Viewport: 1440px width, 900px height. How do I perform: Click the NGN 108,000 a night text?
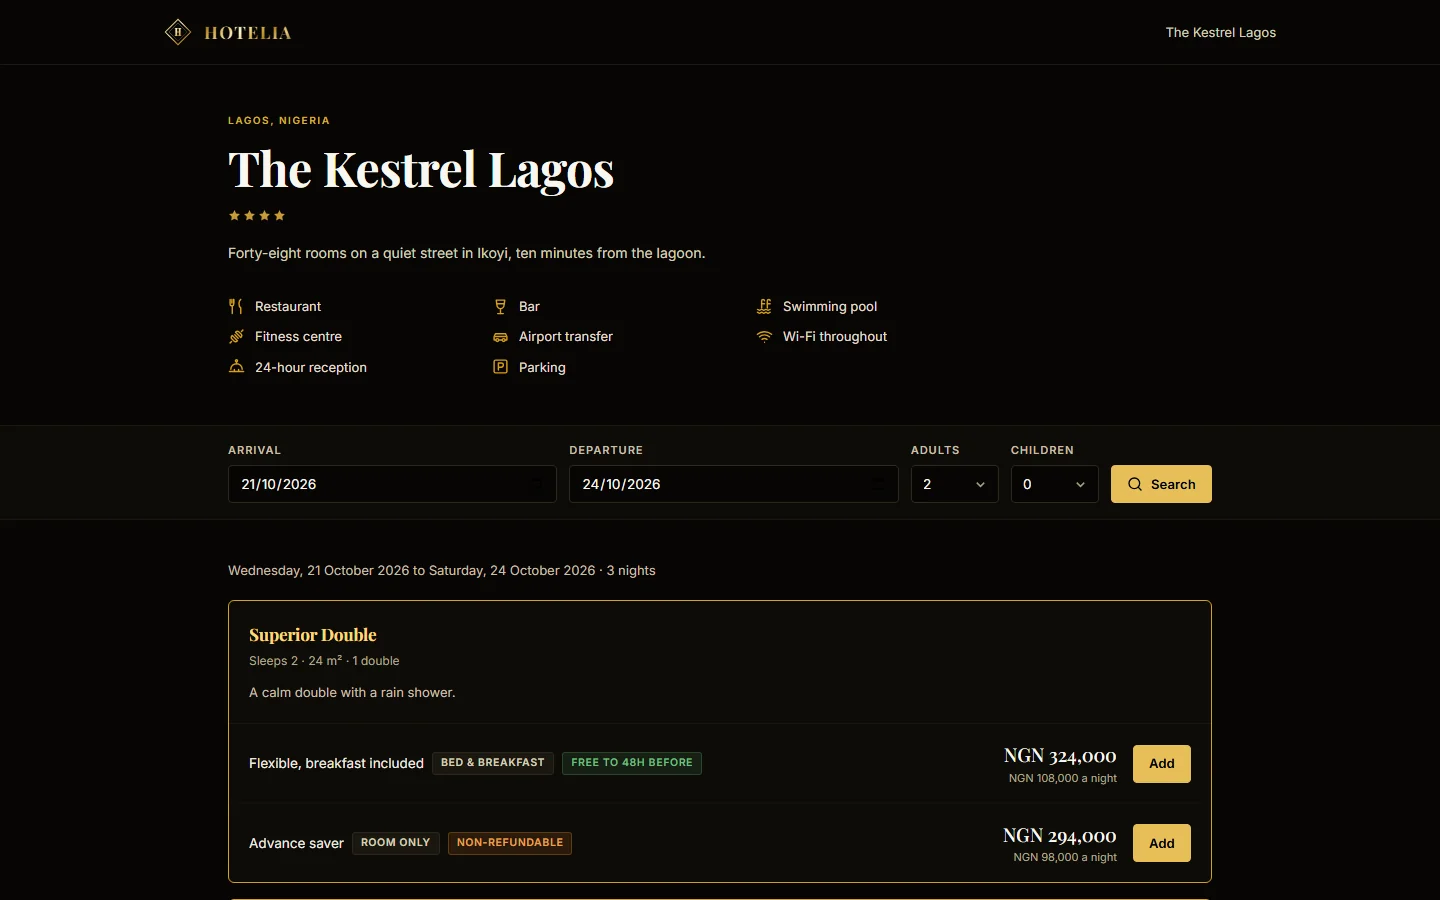(x=1063, y=778)
